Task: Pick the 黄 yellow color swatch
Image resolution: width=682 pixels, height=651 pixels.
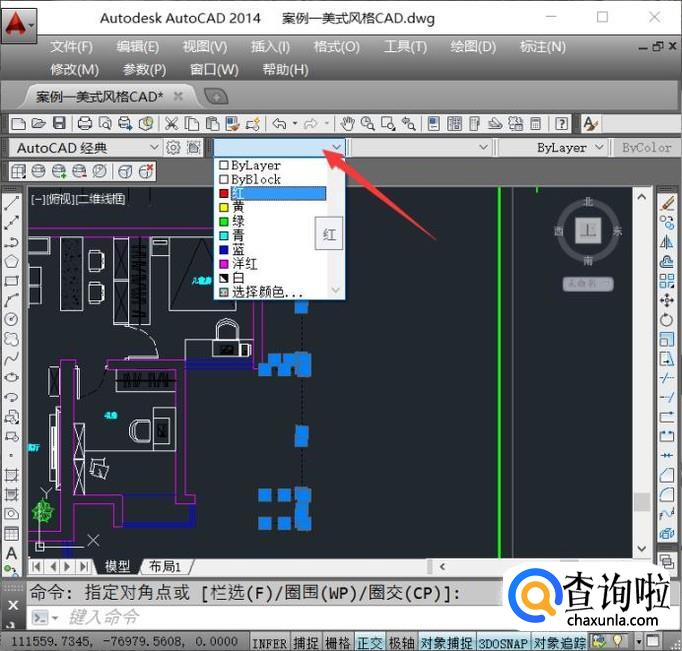Action: [x=224, y=207]
